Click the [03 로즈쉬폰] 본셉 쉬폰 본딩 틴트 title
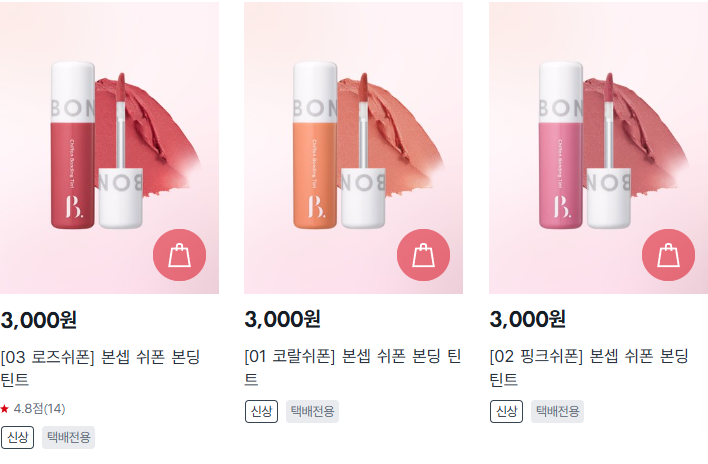The image size is (708, 464). [x=100, y=368]
